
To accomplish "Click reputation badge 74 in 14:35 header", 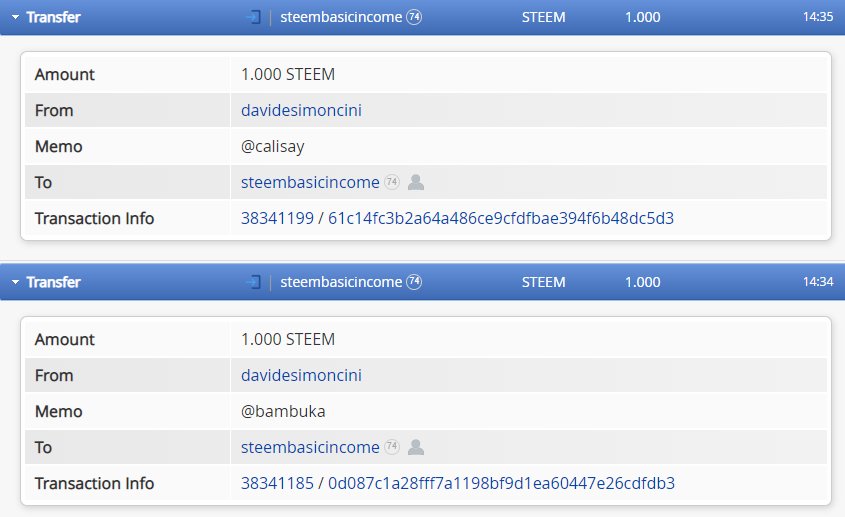I will point(414,17).
